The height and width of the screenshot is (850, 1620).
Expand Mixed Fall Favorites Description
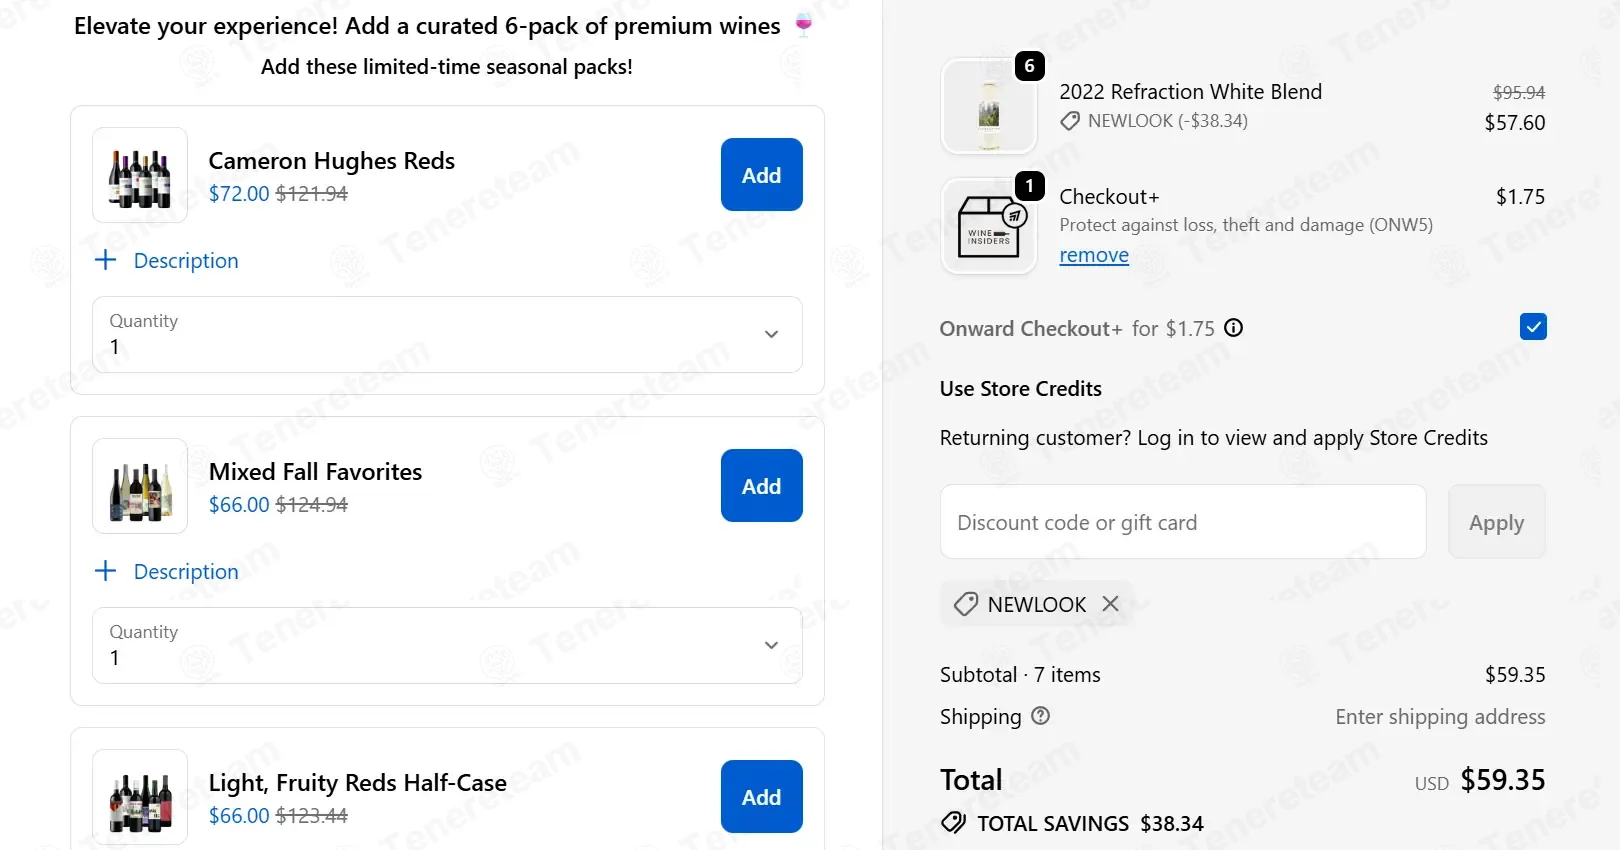click(x=186, y=572)
